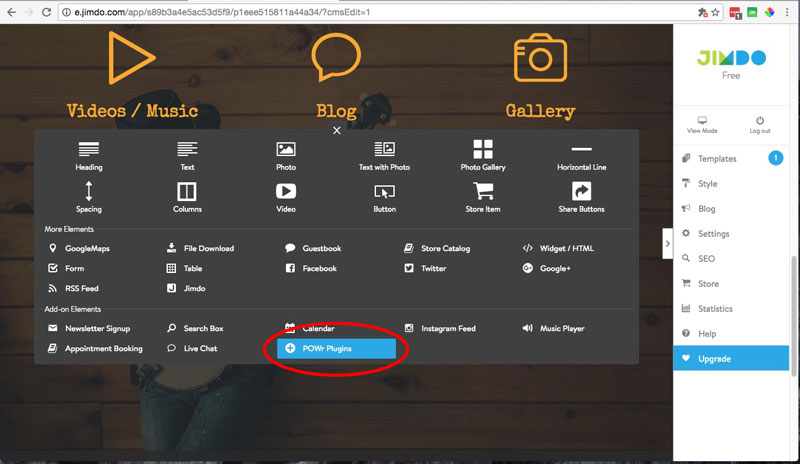Screen dimensions: 800x464
Task: Add a Store Item element
Action: pos(483,197)
